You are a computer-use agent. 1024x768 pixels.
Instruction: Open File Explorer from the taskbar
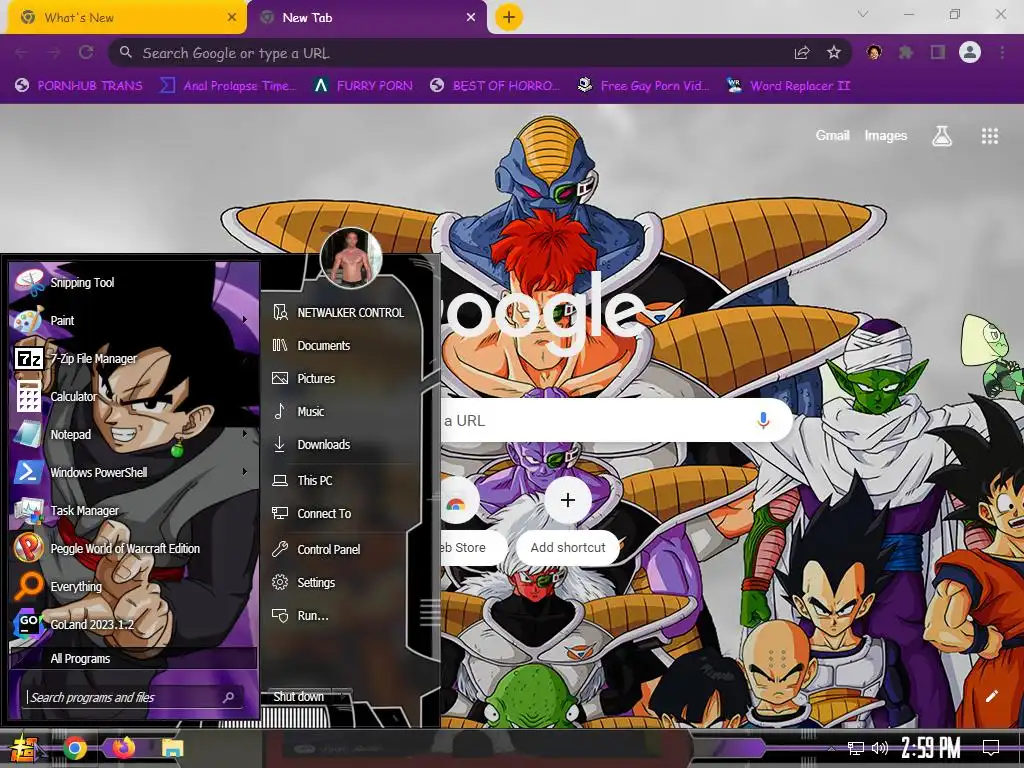(172, 748)
